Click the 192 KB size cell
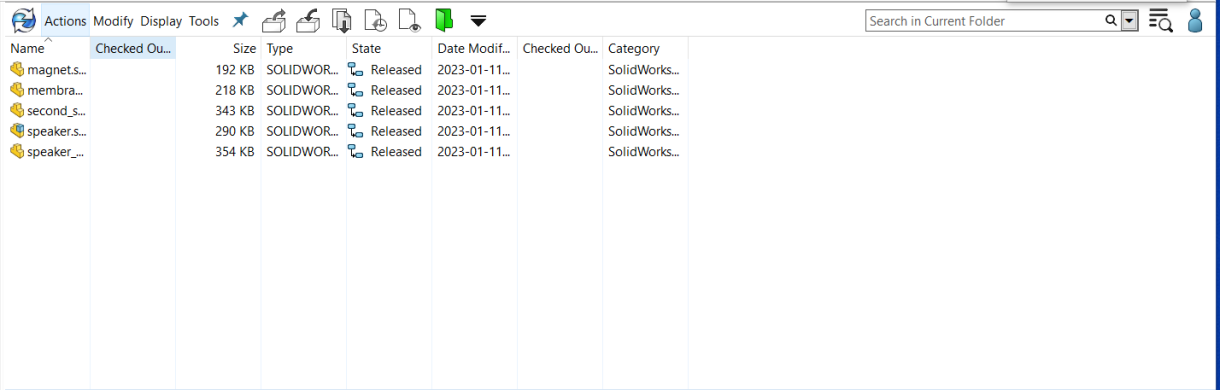 pos(235,70)
